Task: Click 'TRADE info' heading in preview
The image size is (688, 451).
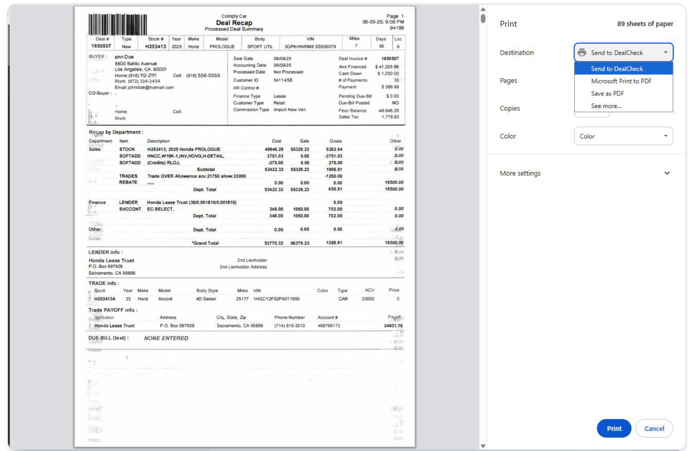Action: pos(104,283)
